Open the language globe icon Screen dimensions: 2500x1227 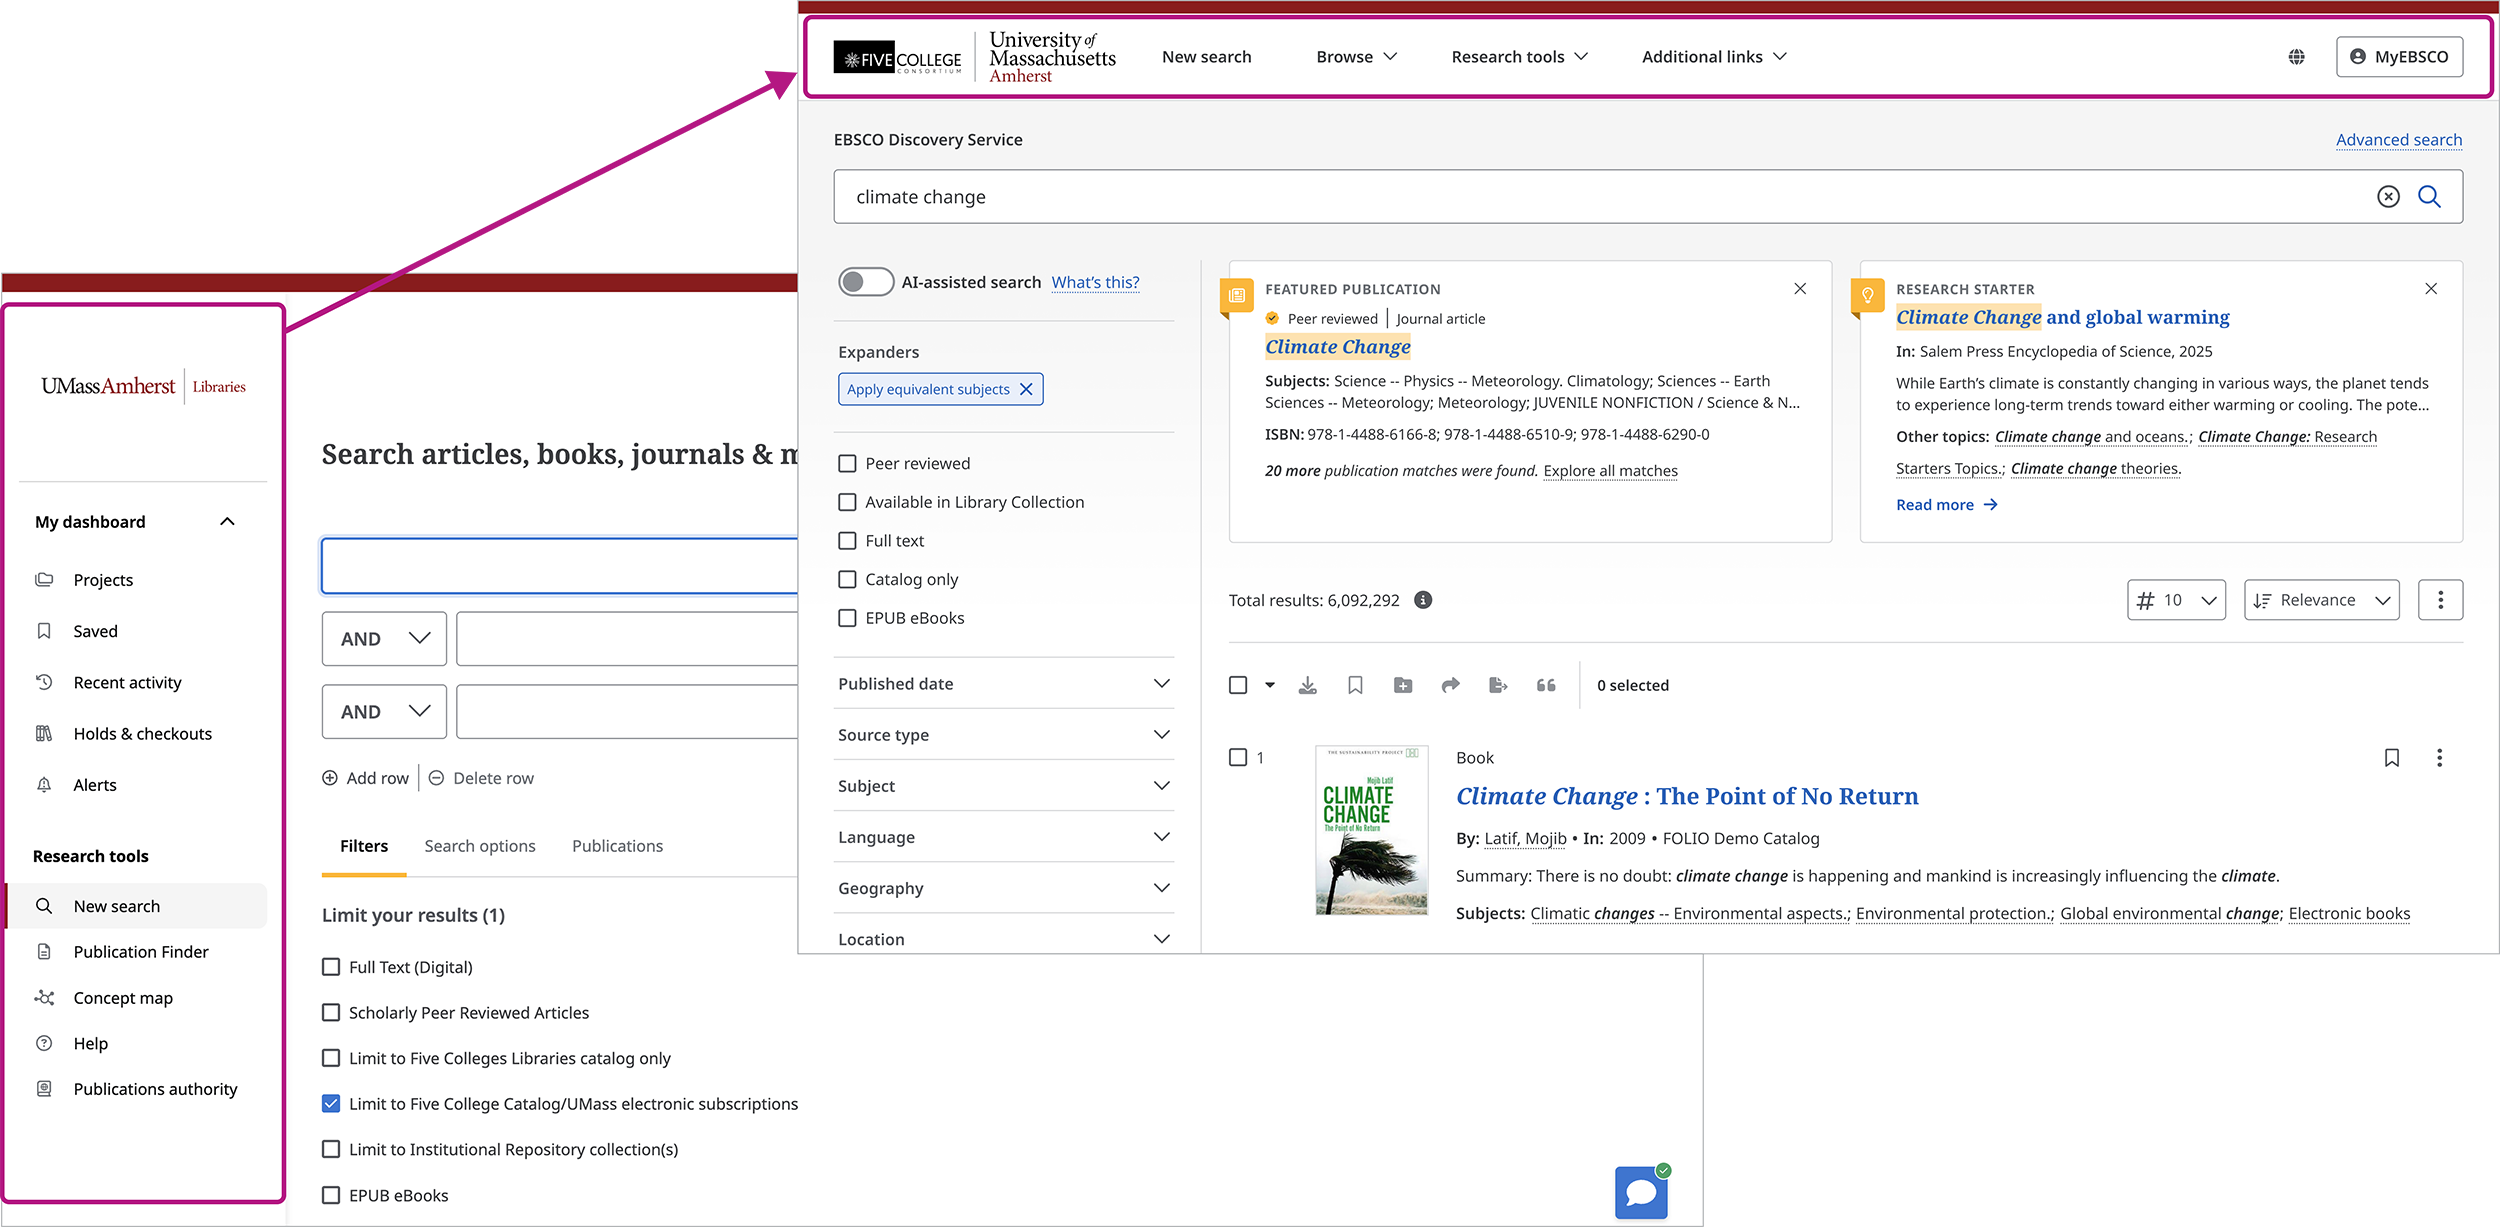[2296, 57]
